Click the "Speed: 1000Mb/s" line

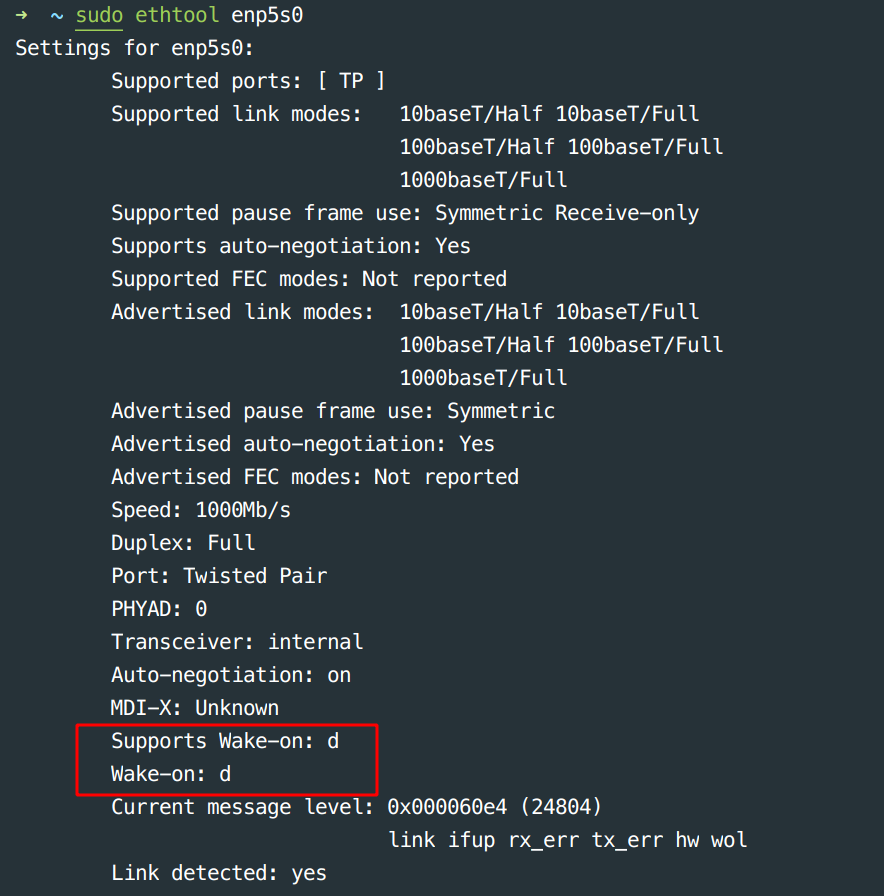click(200, 510)
